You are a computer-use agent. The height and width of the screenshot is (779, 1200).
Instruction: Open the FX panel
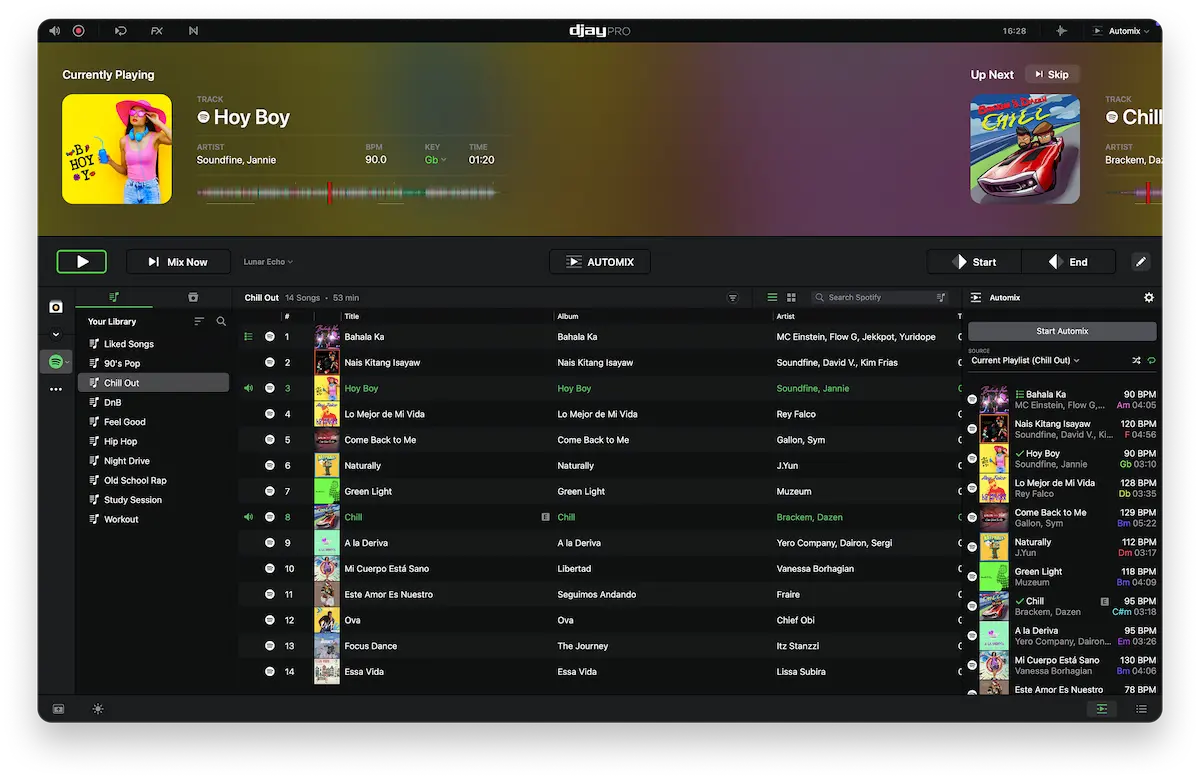(157, 31)
